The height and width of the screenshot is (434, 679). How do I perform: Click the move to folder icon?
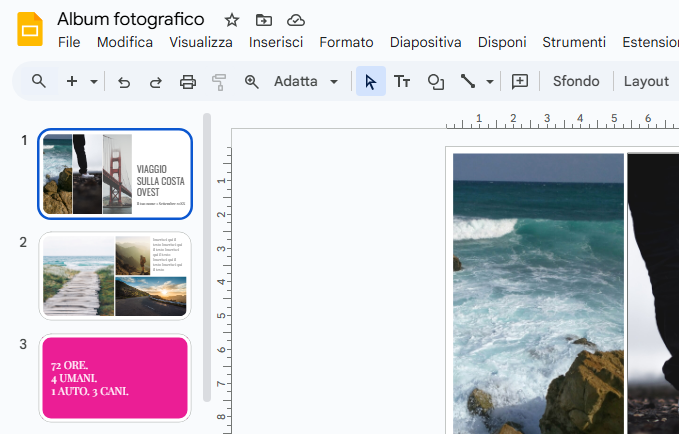point(264,20)
